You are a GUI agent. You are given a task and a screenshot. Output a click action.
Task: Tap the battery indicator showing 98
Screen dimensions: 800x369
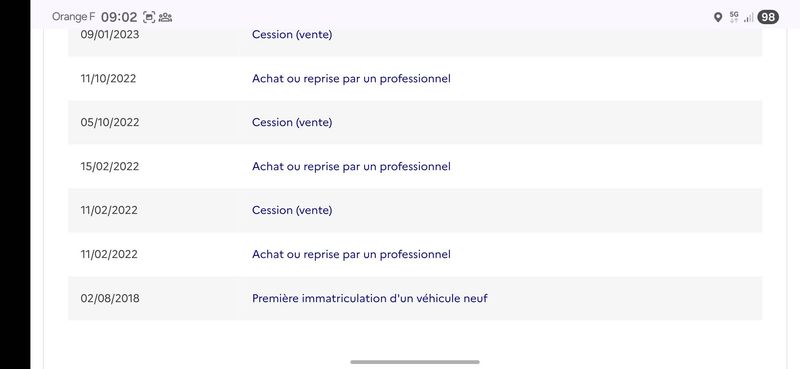(768, 17)
